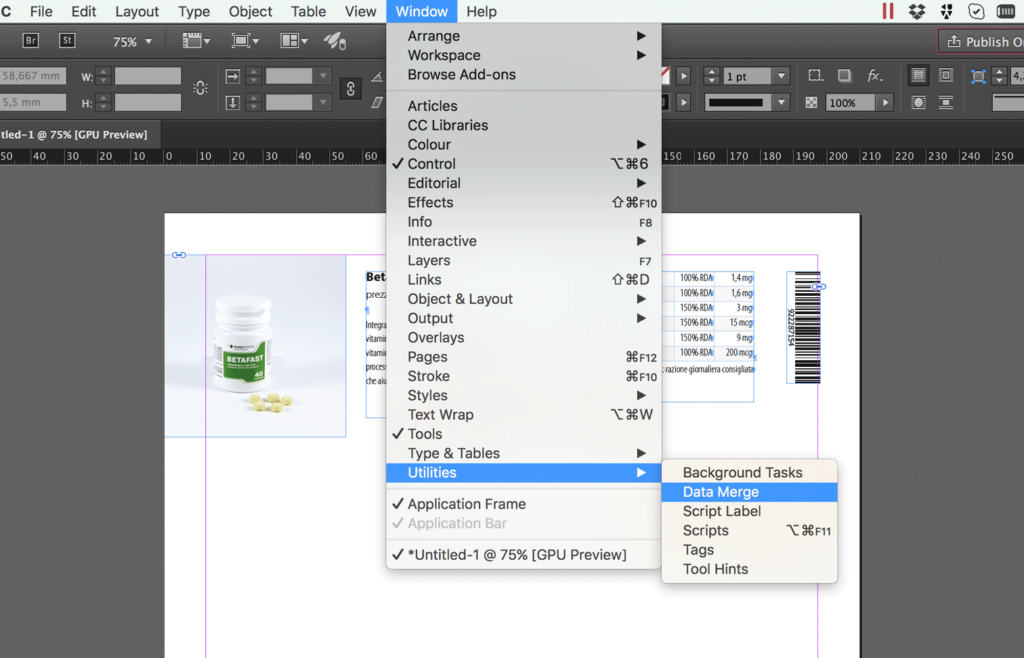Open the Arrange Documents dropdown
Image resolution: width=1024 pixels, height=658 pixels.
tap(293, 41)
